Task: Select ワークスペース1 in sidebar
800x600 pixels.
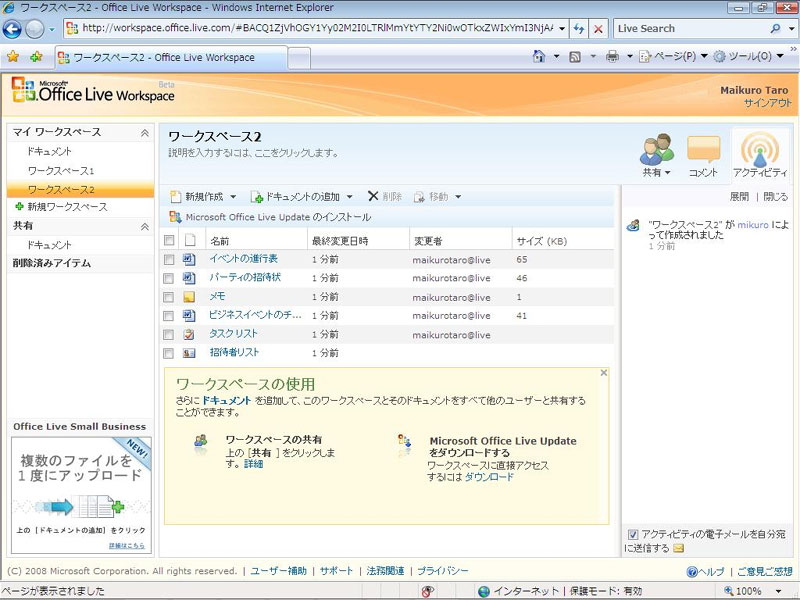Action: point(61,171)
